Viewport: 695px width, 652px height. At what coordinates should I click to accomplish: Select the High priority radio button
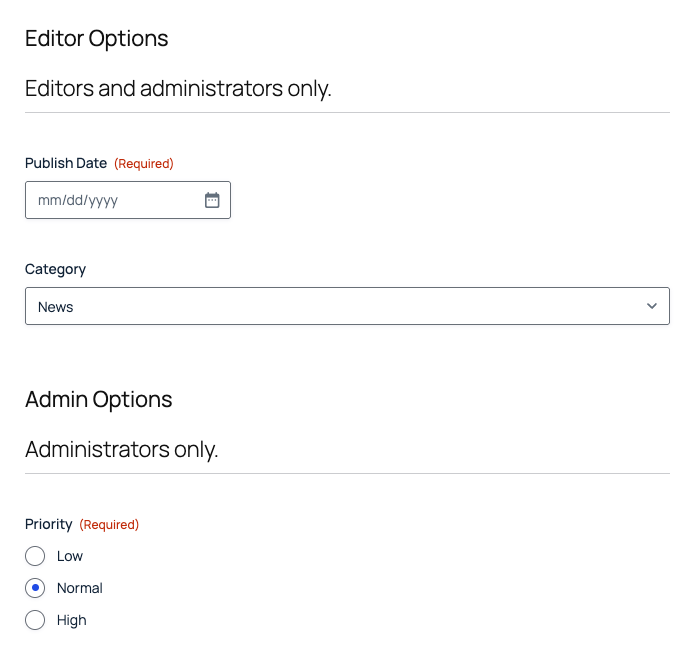point(35,620)
